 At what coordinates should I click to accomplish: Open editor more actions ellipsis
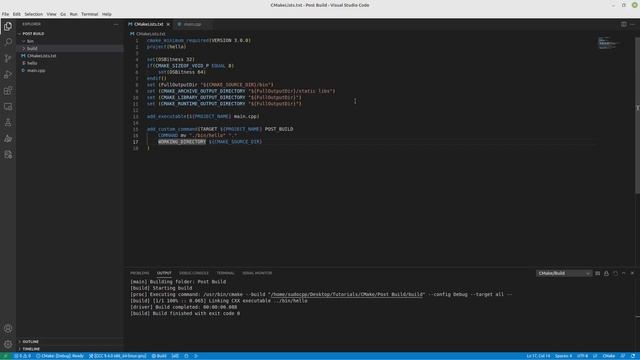pos(633,24)
